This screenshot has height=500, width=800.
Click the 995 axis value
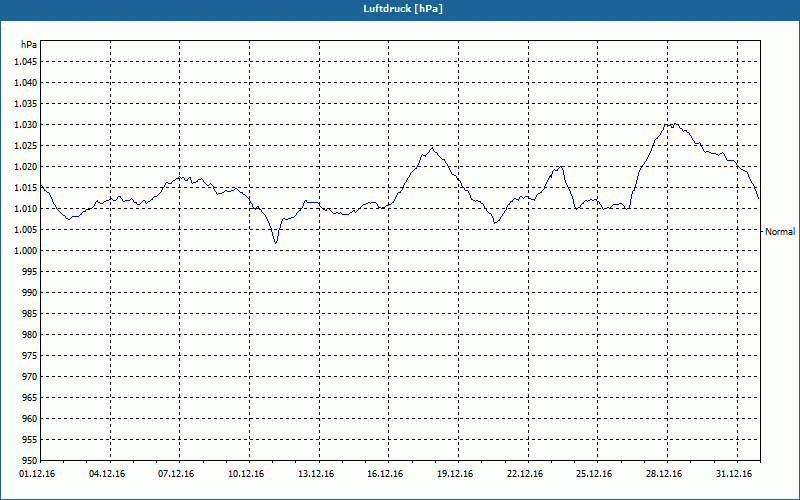(x=30, y=272)
